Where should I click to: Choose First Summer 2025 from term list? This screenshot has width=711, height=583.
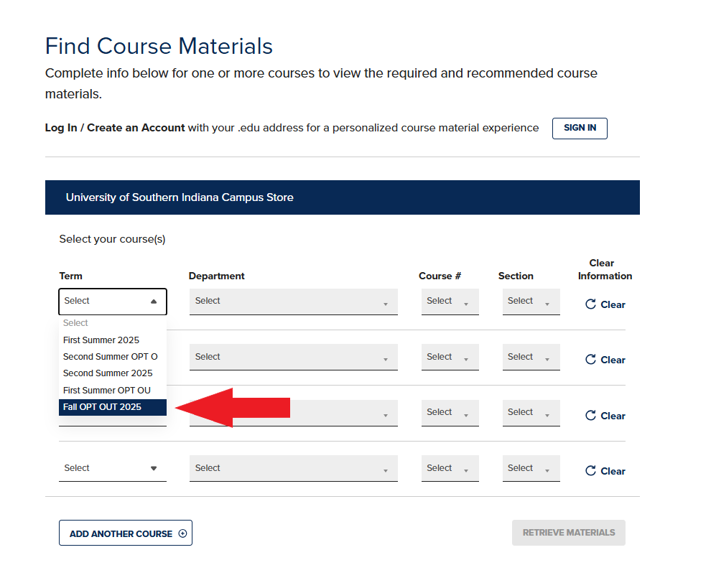click(101, 340)
